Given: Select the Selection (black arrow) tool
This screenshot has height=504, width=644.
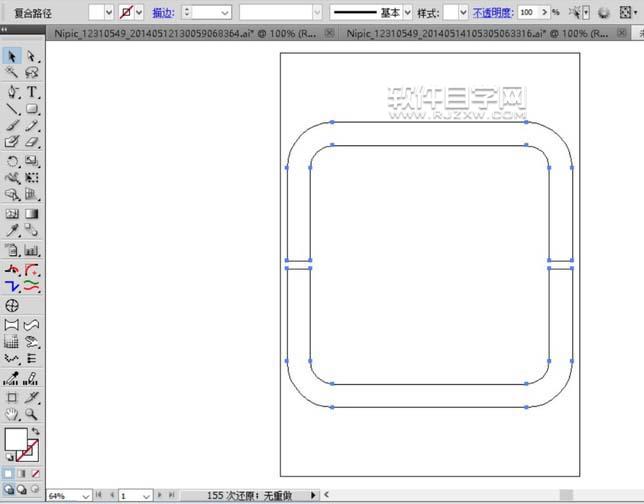Looking at the screenshot, I should point(12,56).
